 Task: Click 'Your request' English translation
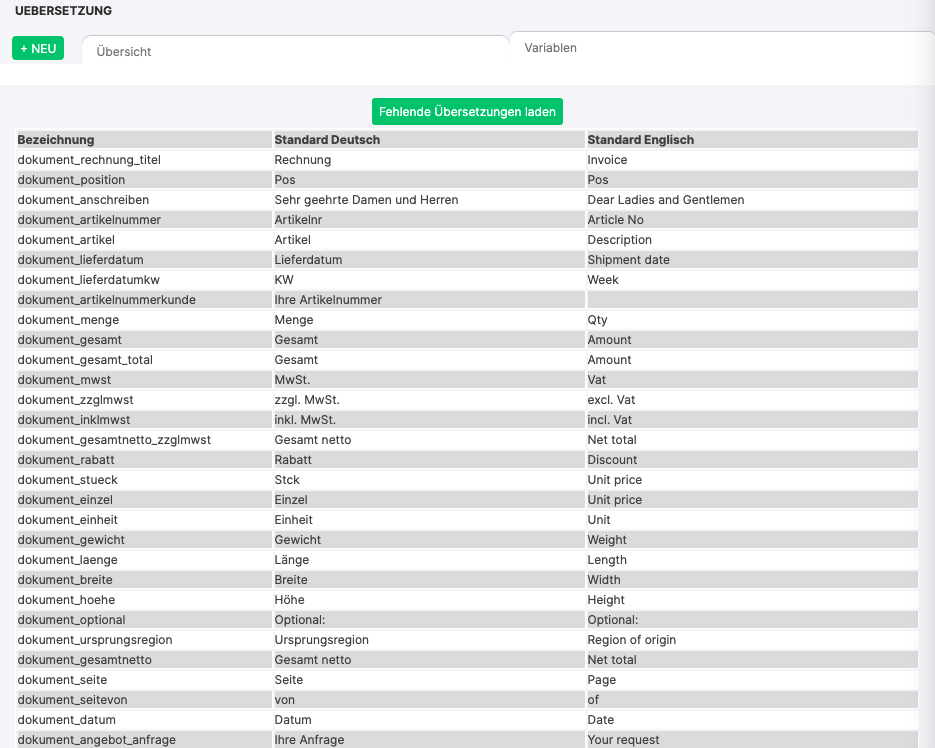[623, 740]
